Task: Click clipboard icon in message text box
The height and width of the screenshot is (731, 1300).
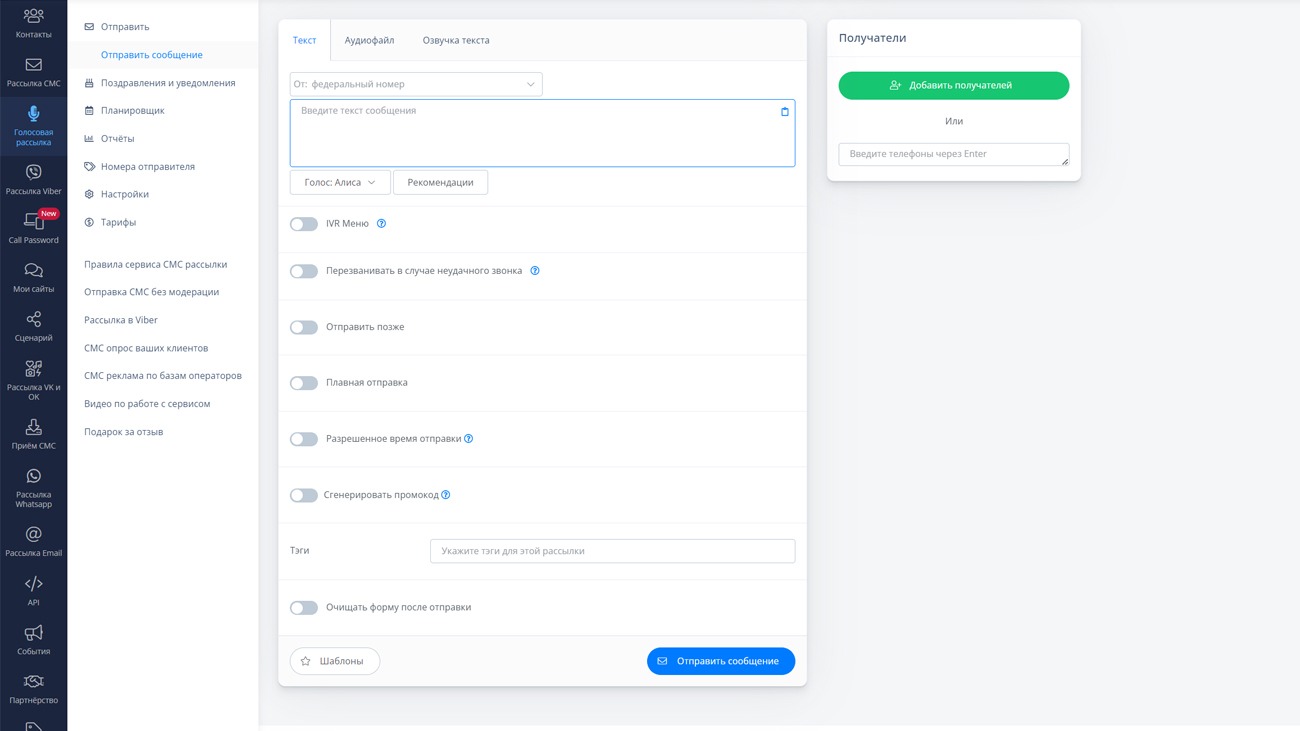Action: pos(784,112)
